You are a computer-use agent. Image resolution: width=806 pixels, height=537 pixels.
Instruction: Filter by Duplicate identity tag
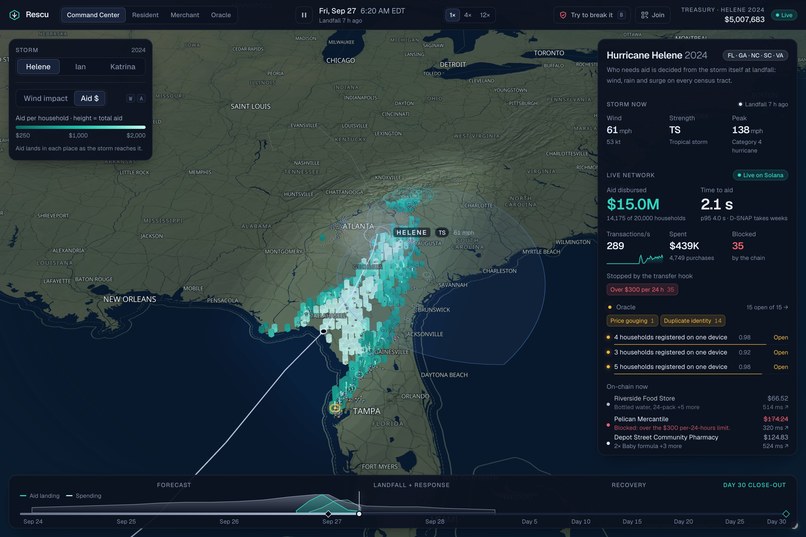pos(692,321)
